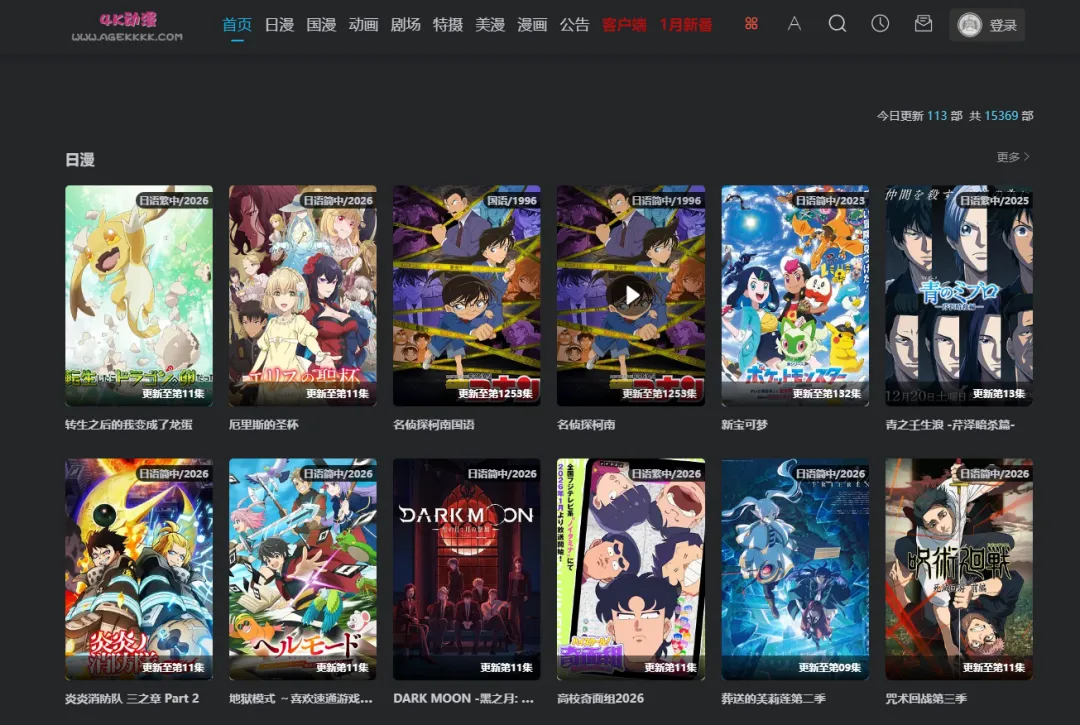Click 日语简中/2023 tag on 新宝可梦

click(x=830, y=200)
